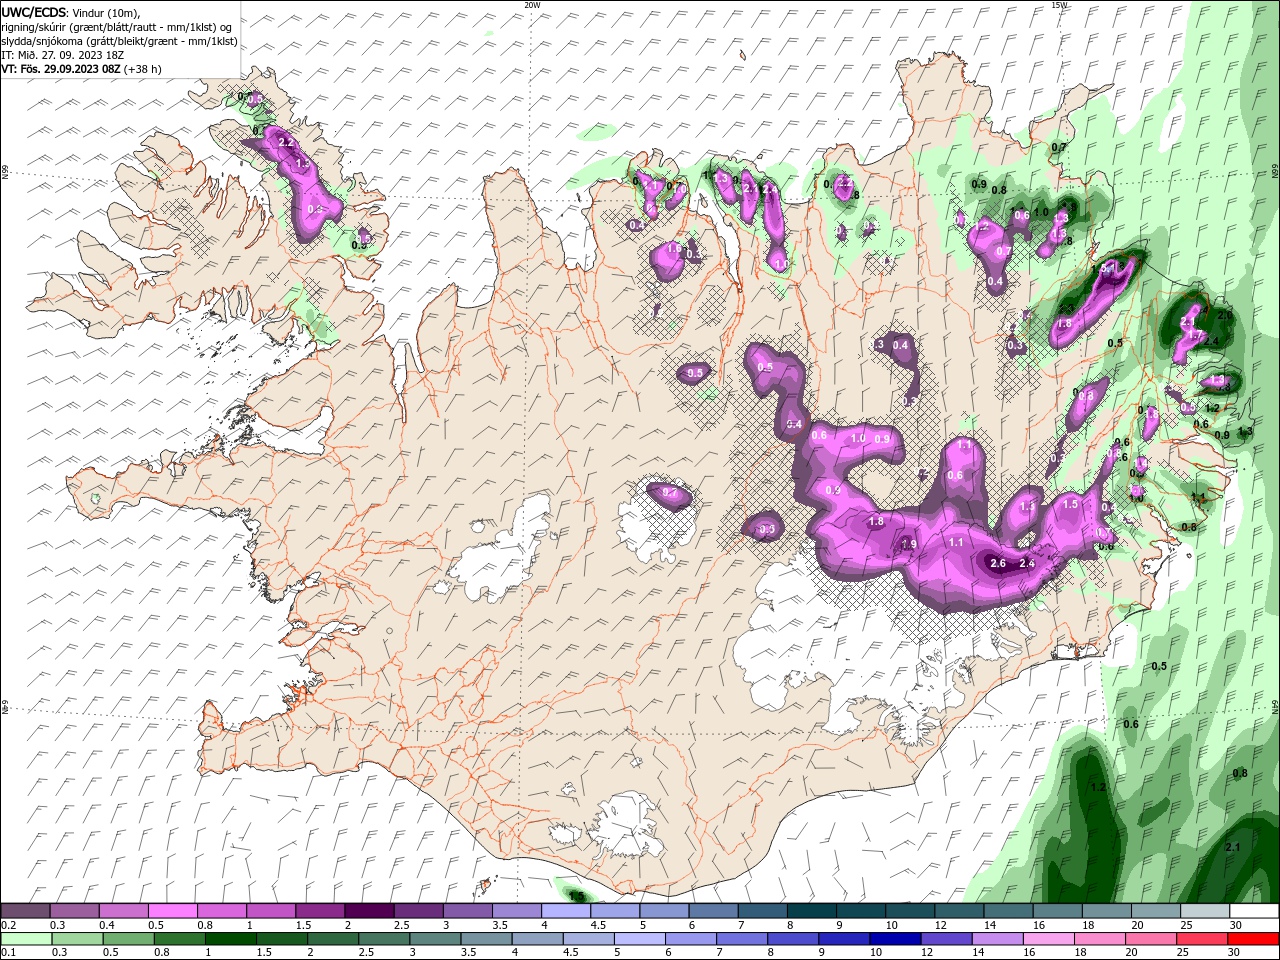
Task: Click the bright red rain swatch labeled 30
Action: 1253,939
